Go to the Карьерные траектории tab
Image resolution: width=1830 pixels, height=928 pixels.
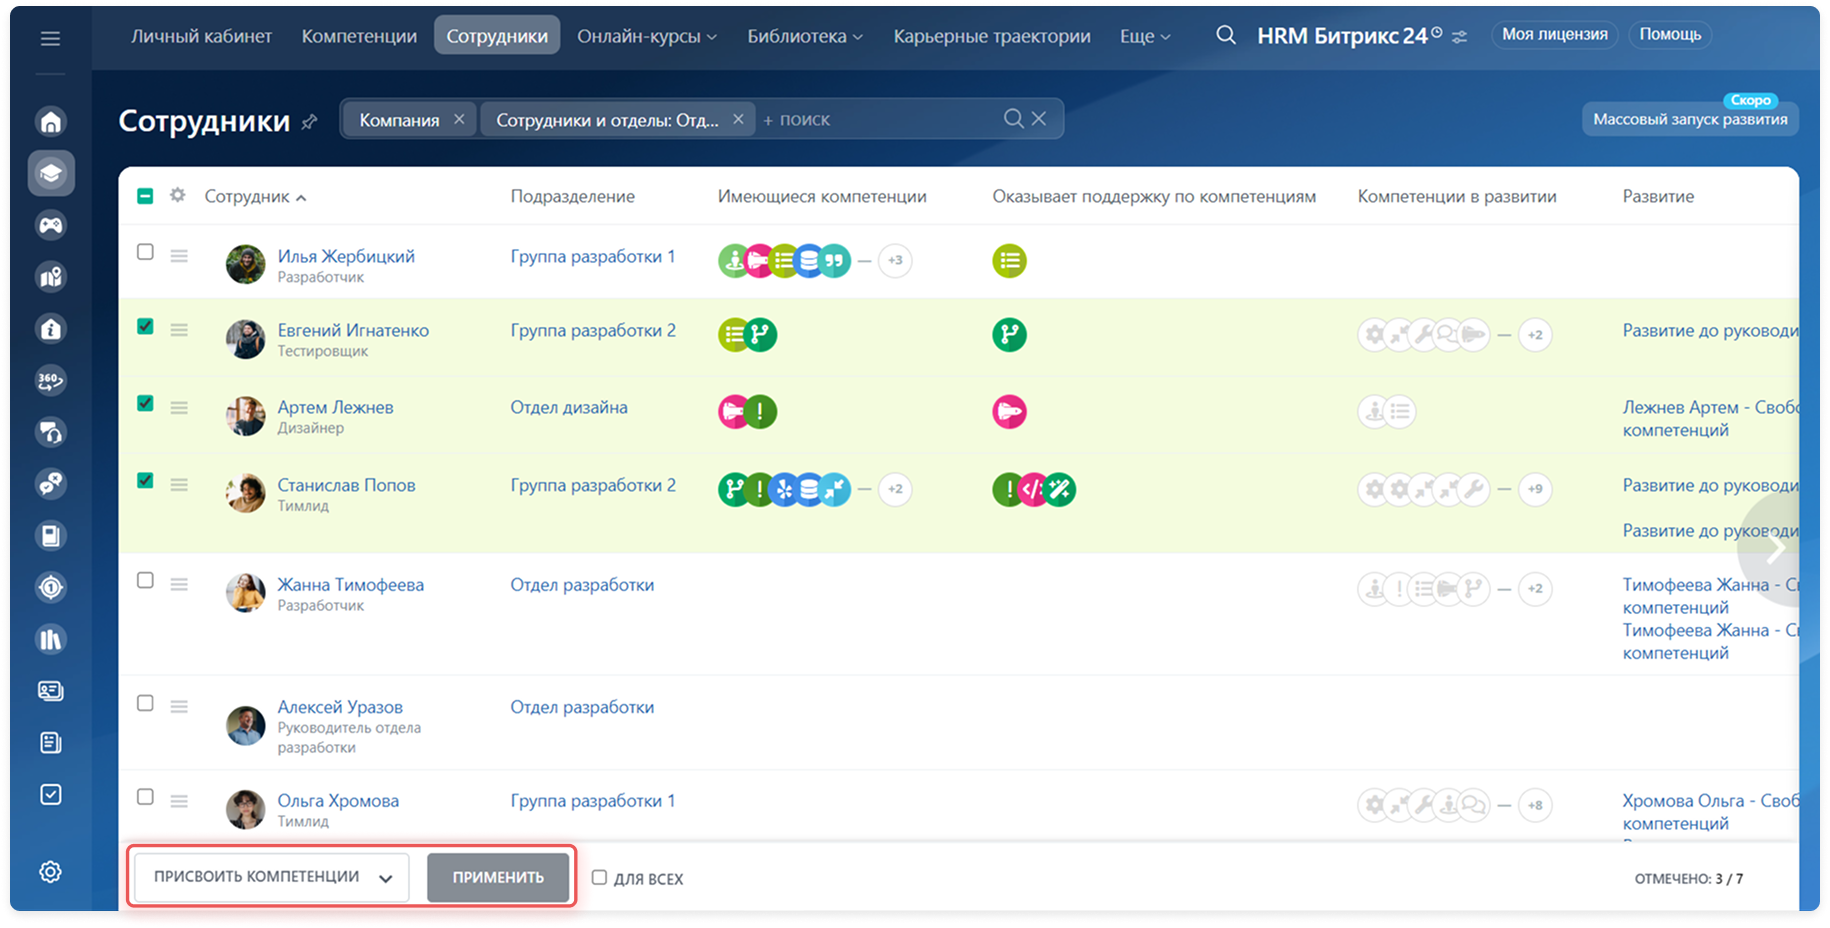991,36
